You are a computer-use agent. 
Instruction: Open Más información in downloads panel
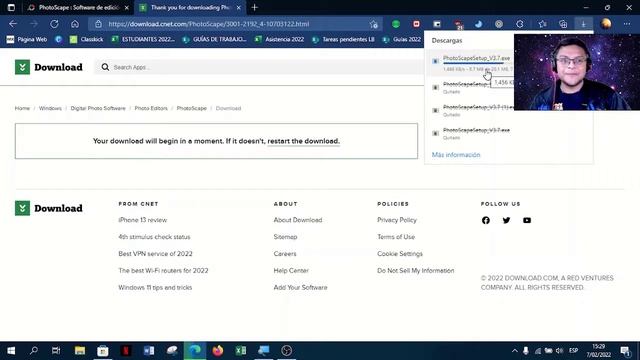pyautogui.click(x=456, y=155)
